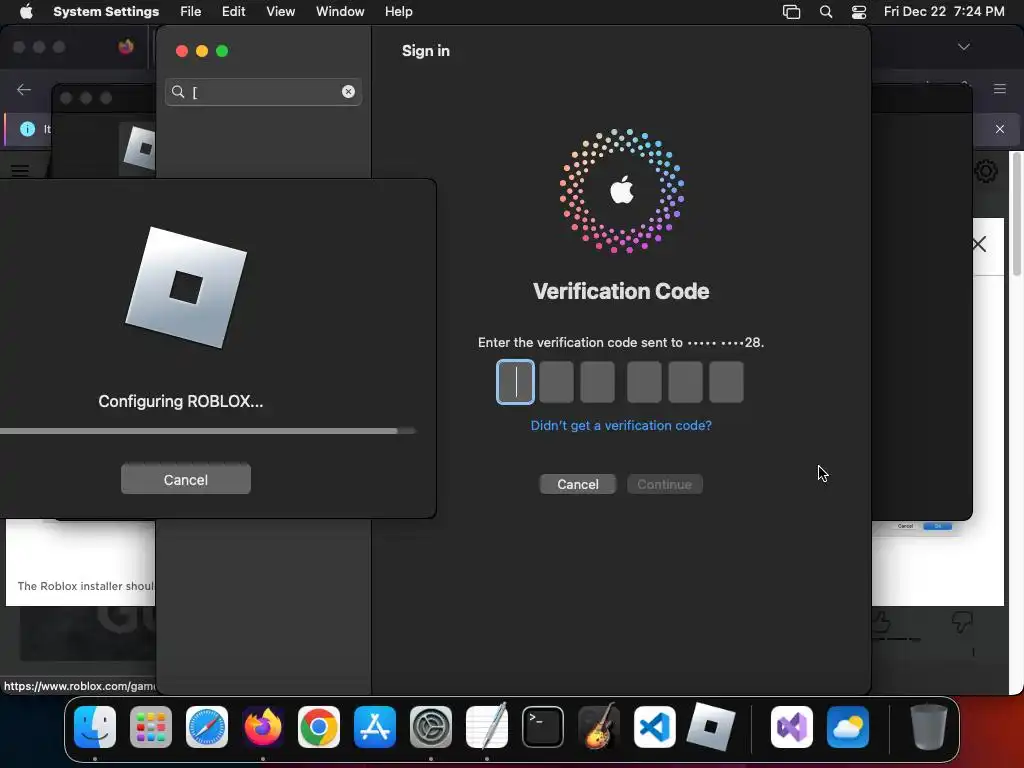Open Control Center from the menu bar
This screenshot has width=1024, height=768.
click(x=859, y=12)
